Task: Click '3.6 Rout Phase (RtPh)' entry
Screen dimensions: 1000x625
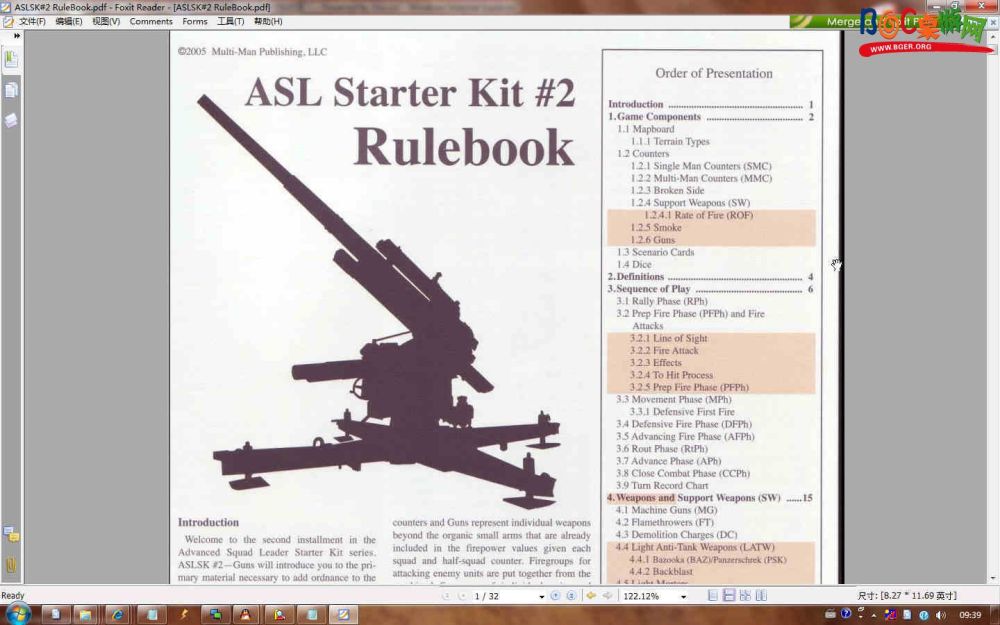Action: click(x=662, y=449)
